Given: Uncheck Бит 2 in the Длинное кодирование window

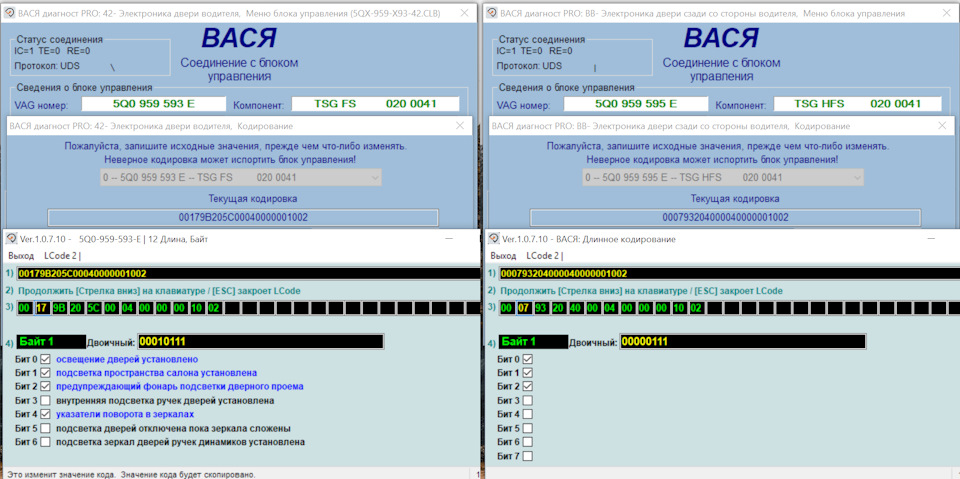Looking at the screenshot, I should [527, 387].
